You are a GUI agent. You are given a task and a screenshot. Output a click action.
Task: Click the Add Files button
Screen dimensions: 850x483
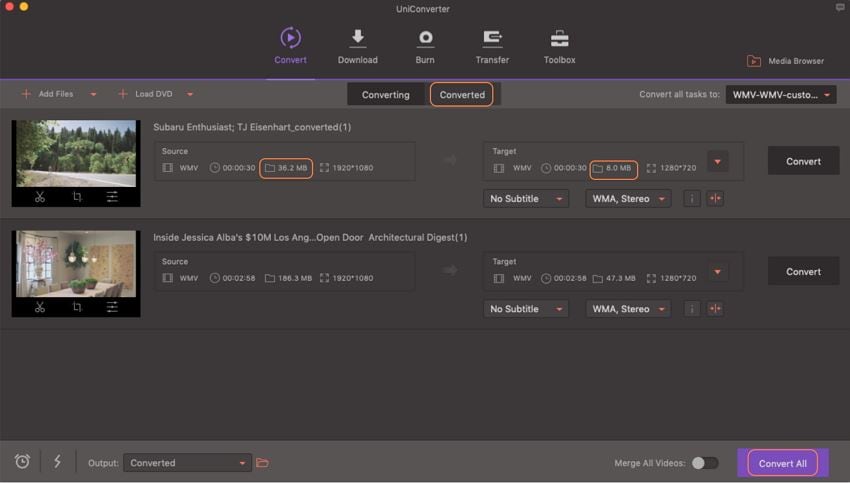pos(47,94)
